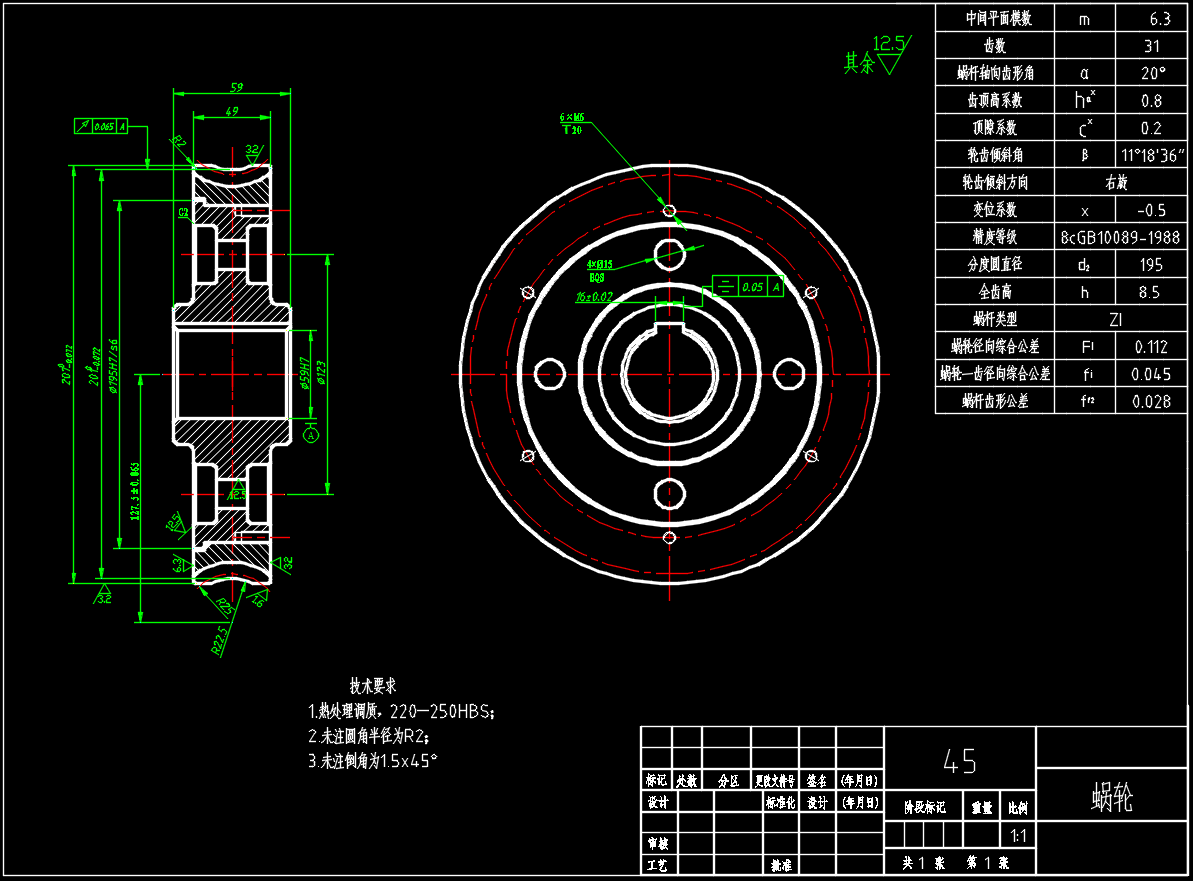Select the tolerance value 0.045

(x=1151, y=374)
